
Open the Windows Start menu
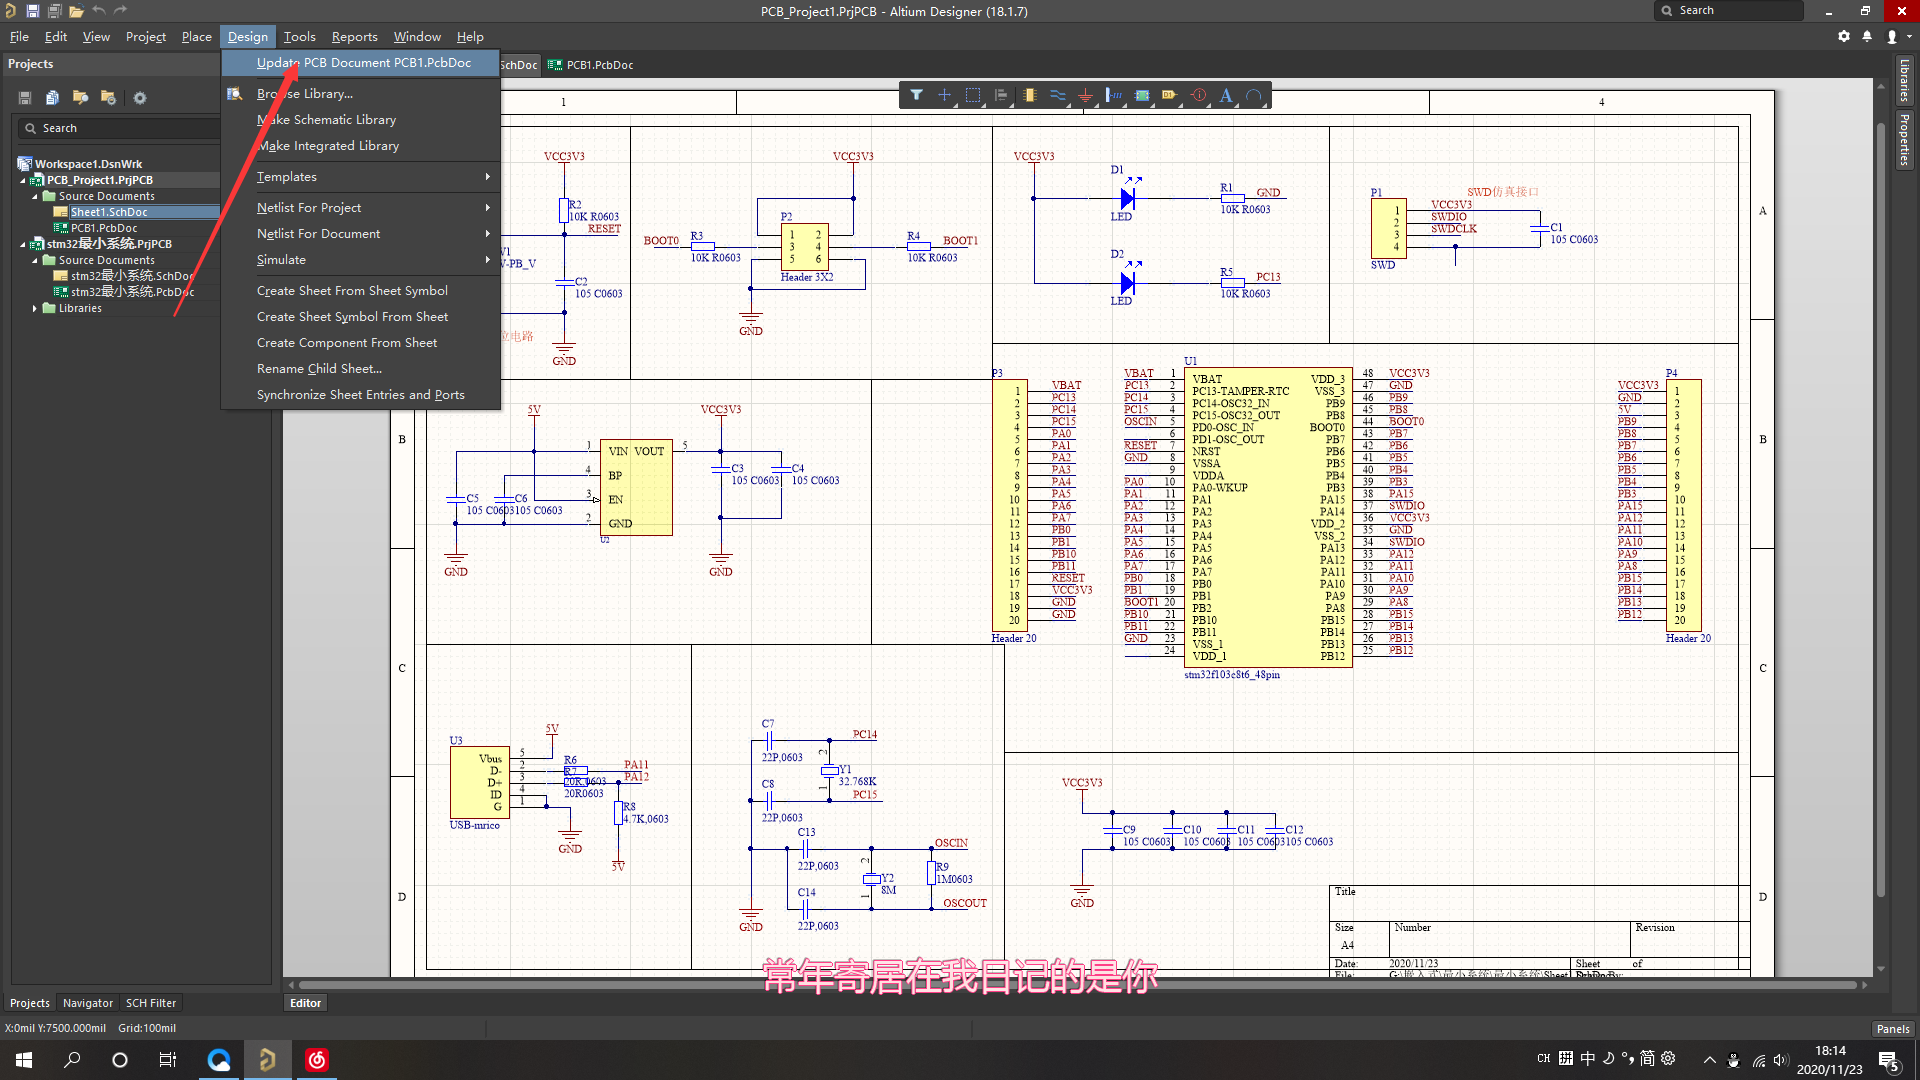coord(24,1060)
